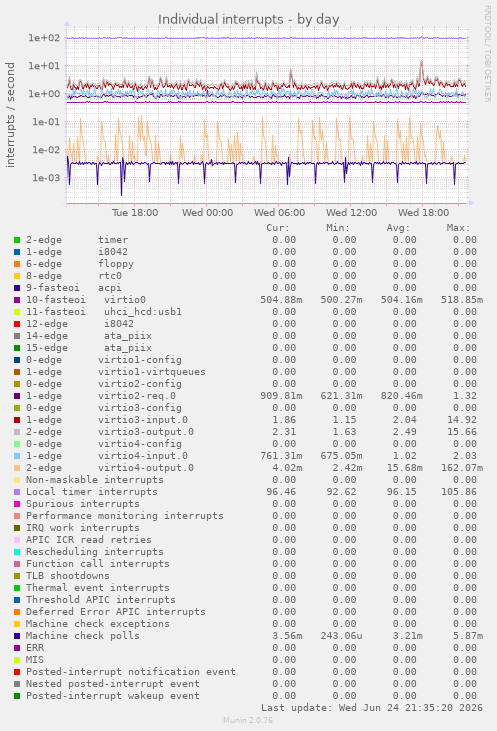
Task: Click the Cur: column header
Action: pos(278,228)
